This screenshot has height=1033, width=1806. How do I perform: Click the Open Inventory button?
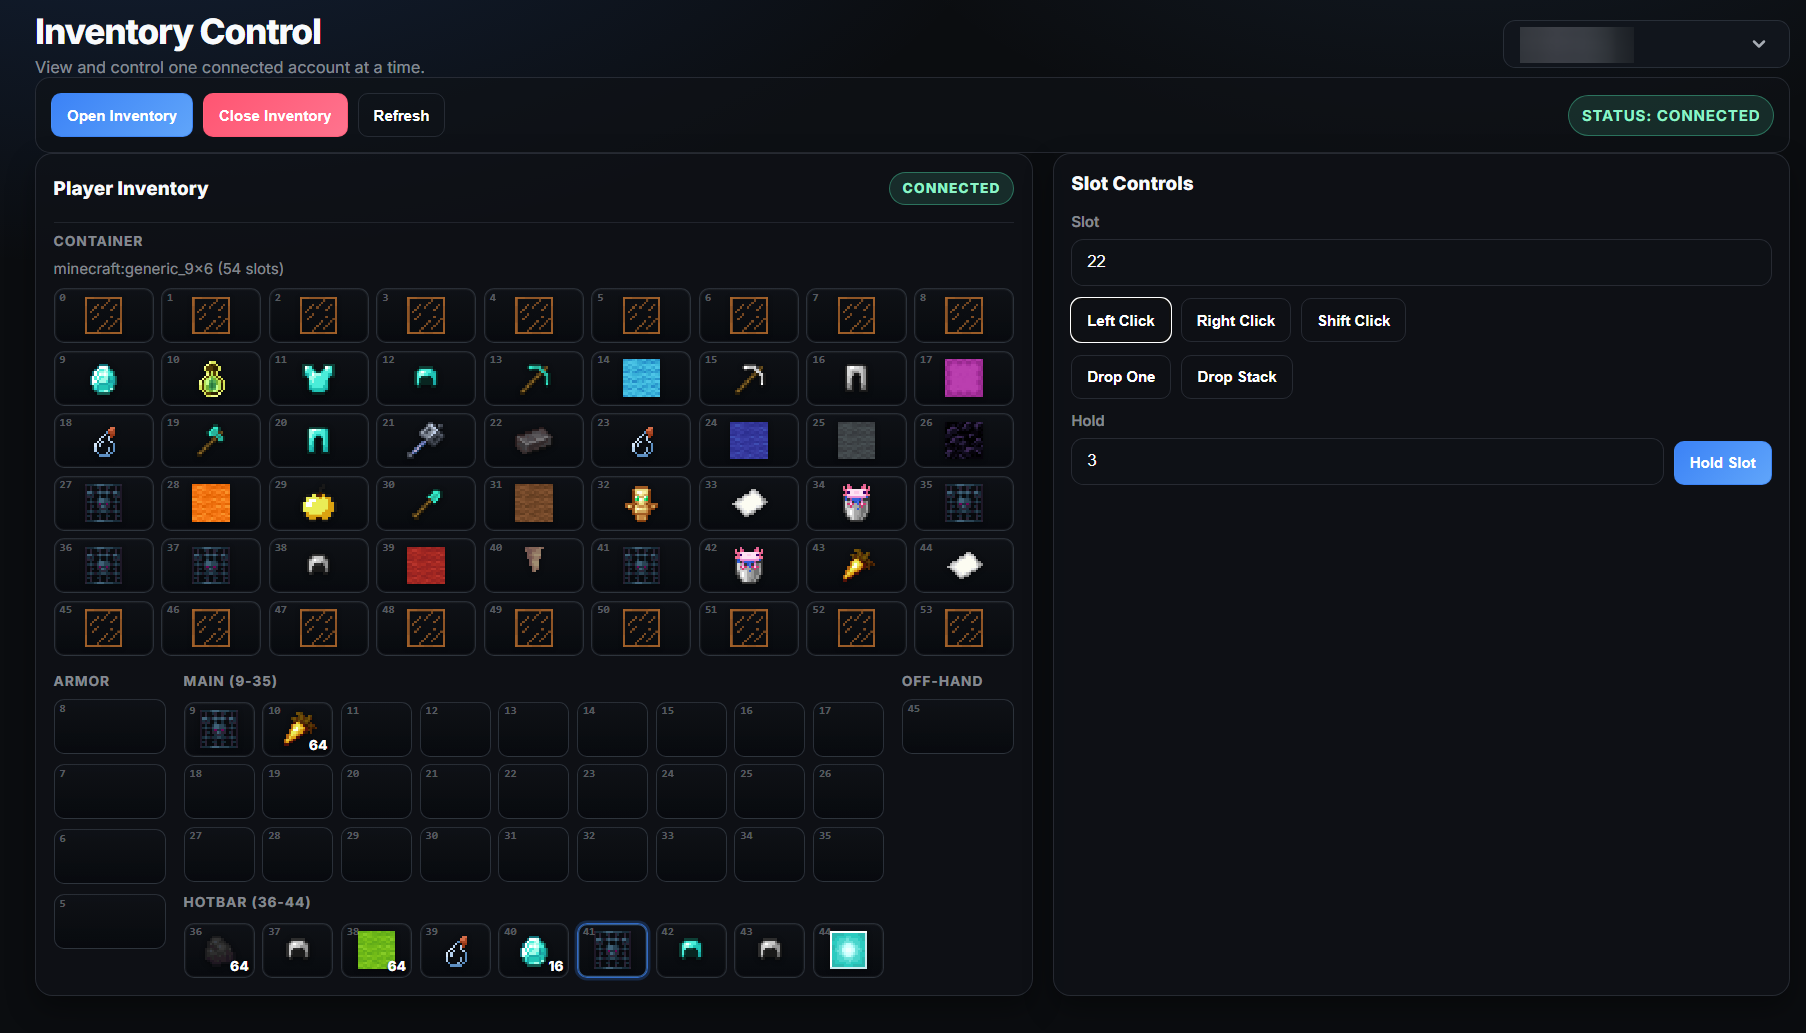click(x=122, y=115)
